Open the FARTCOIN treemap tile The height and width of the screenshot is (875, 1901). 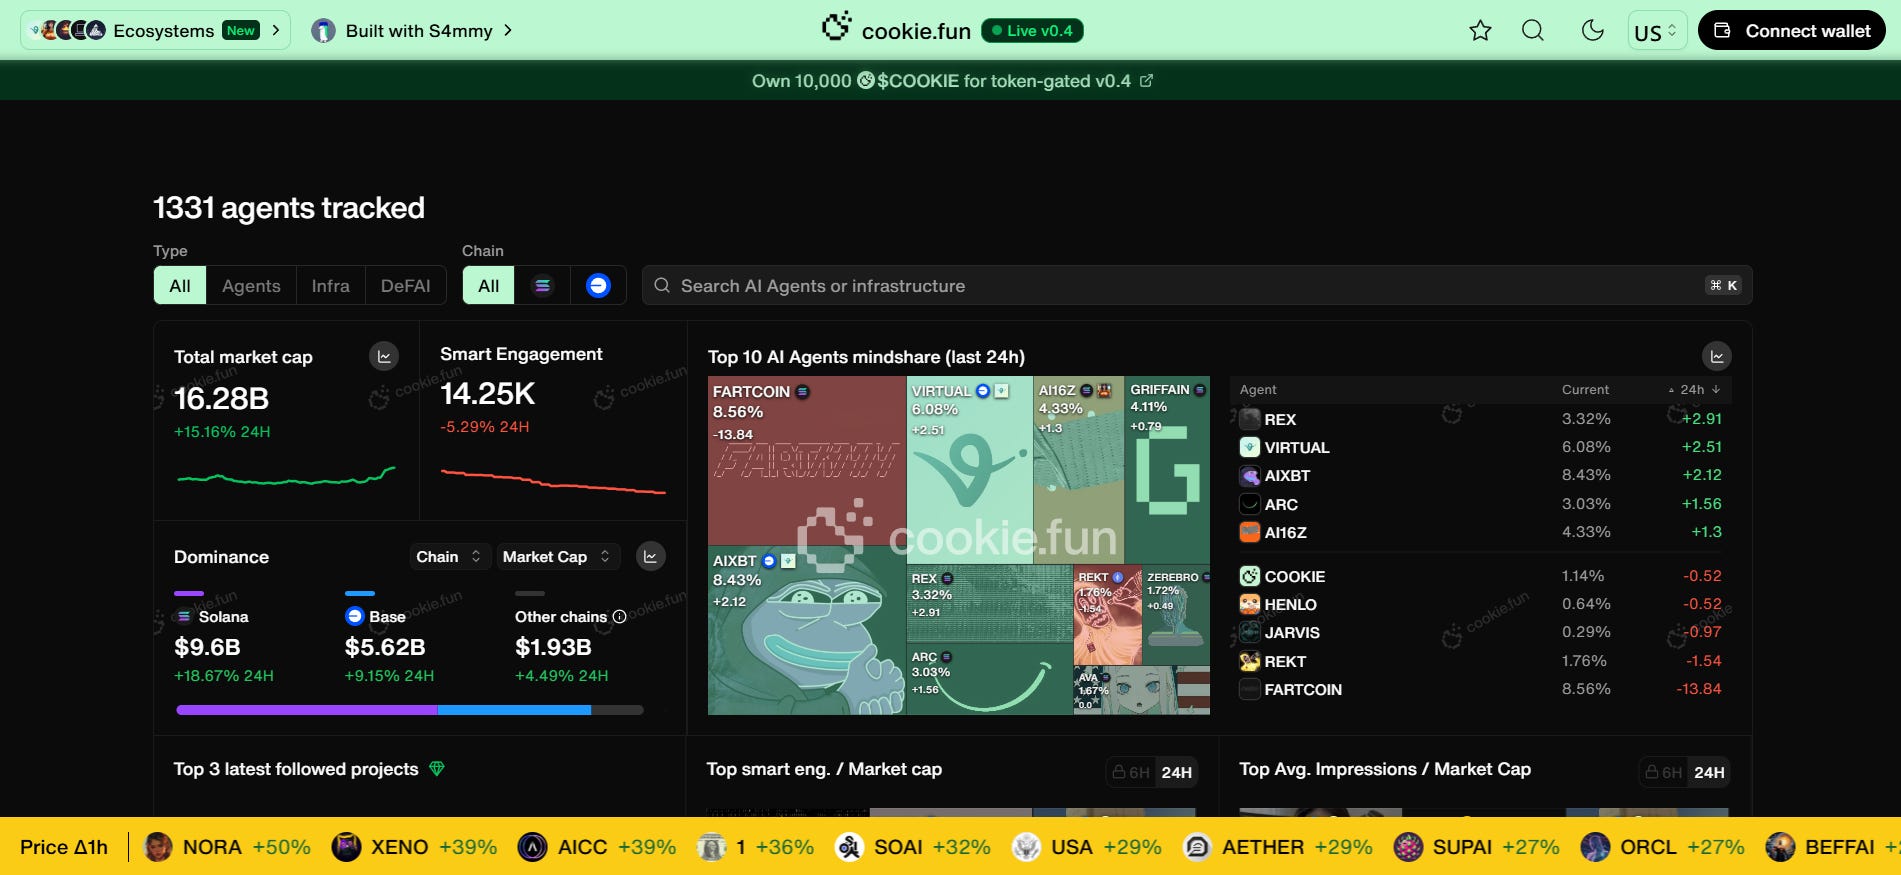[806, 460]
